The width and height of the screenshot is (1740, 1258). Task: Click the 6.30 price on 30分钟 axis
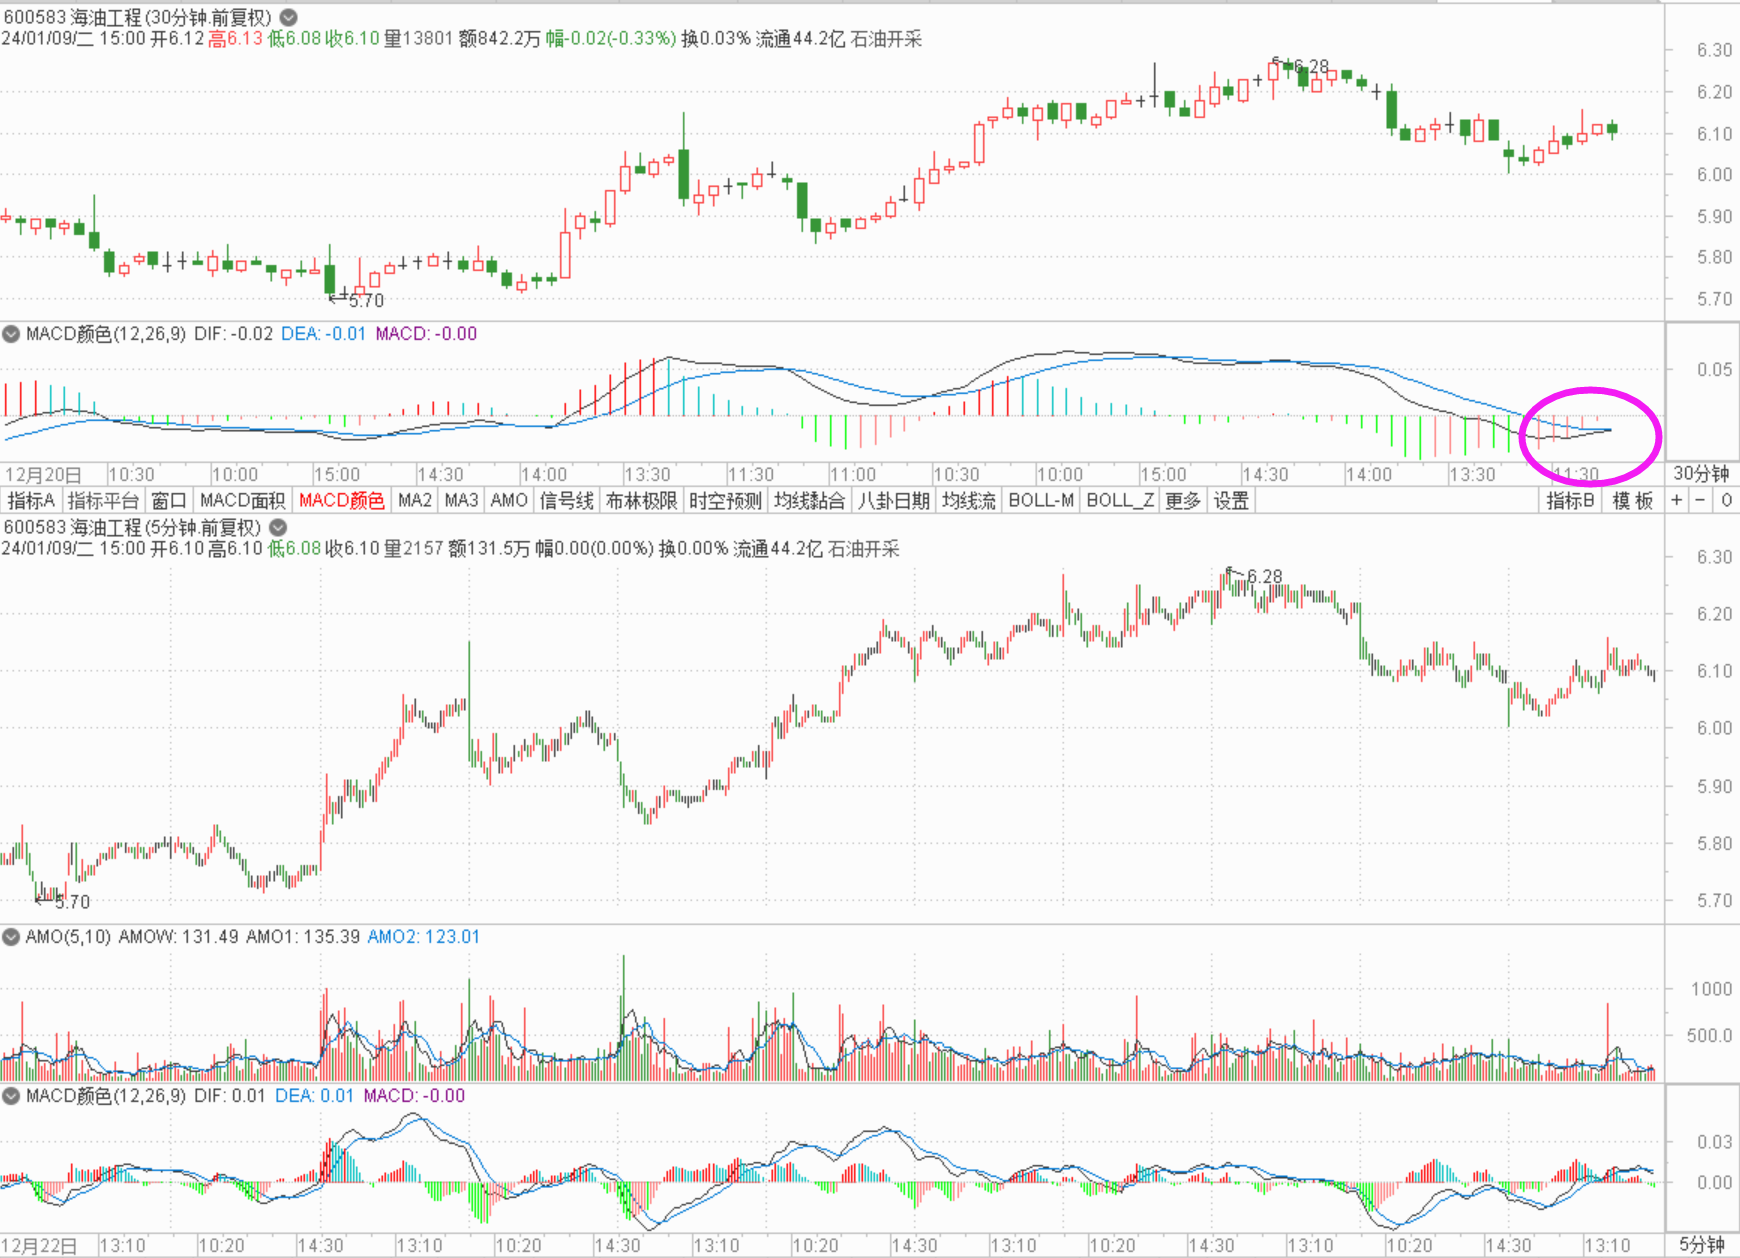[1714, 50]
